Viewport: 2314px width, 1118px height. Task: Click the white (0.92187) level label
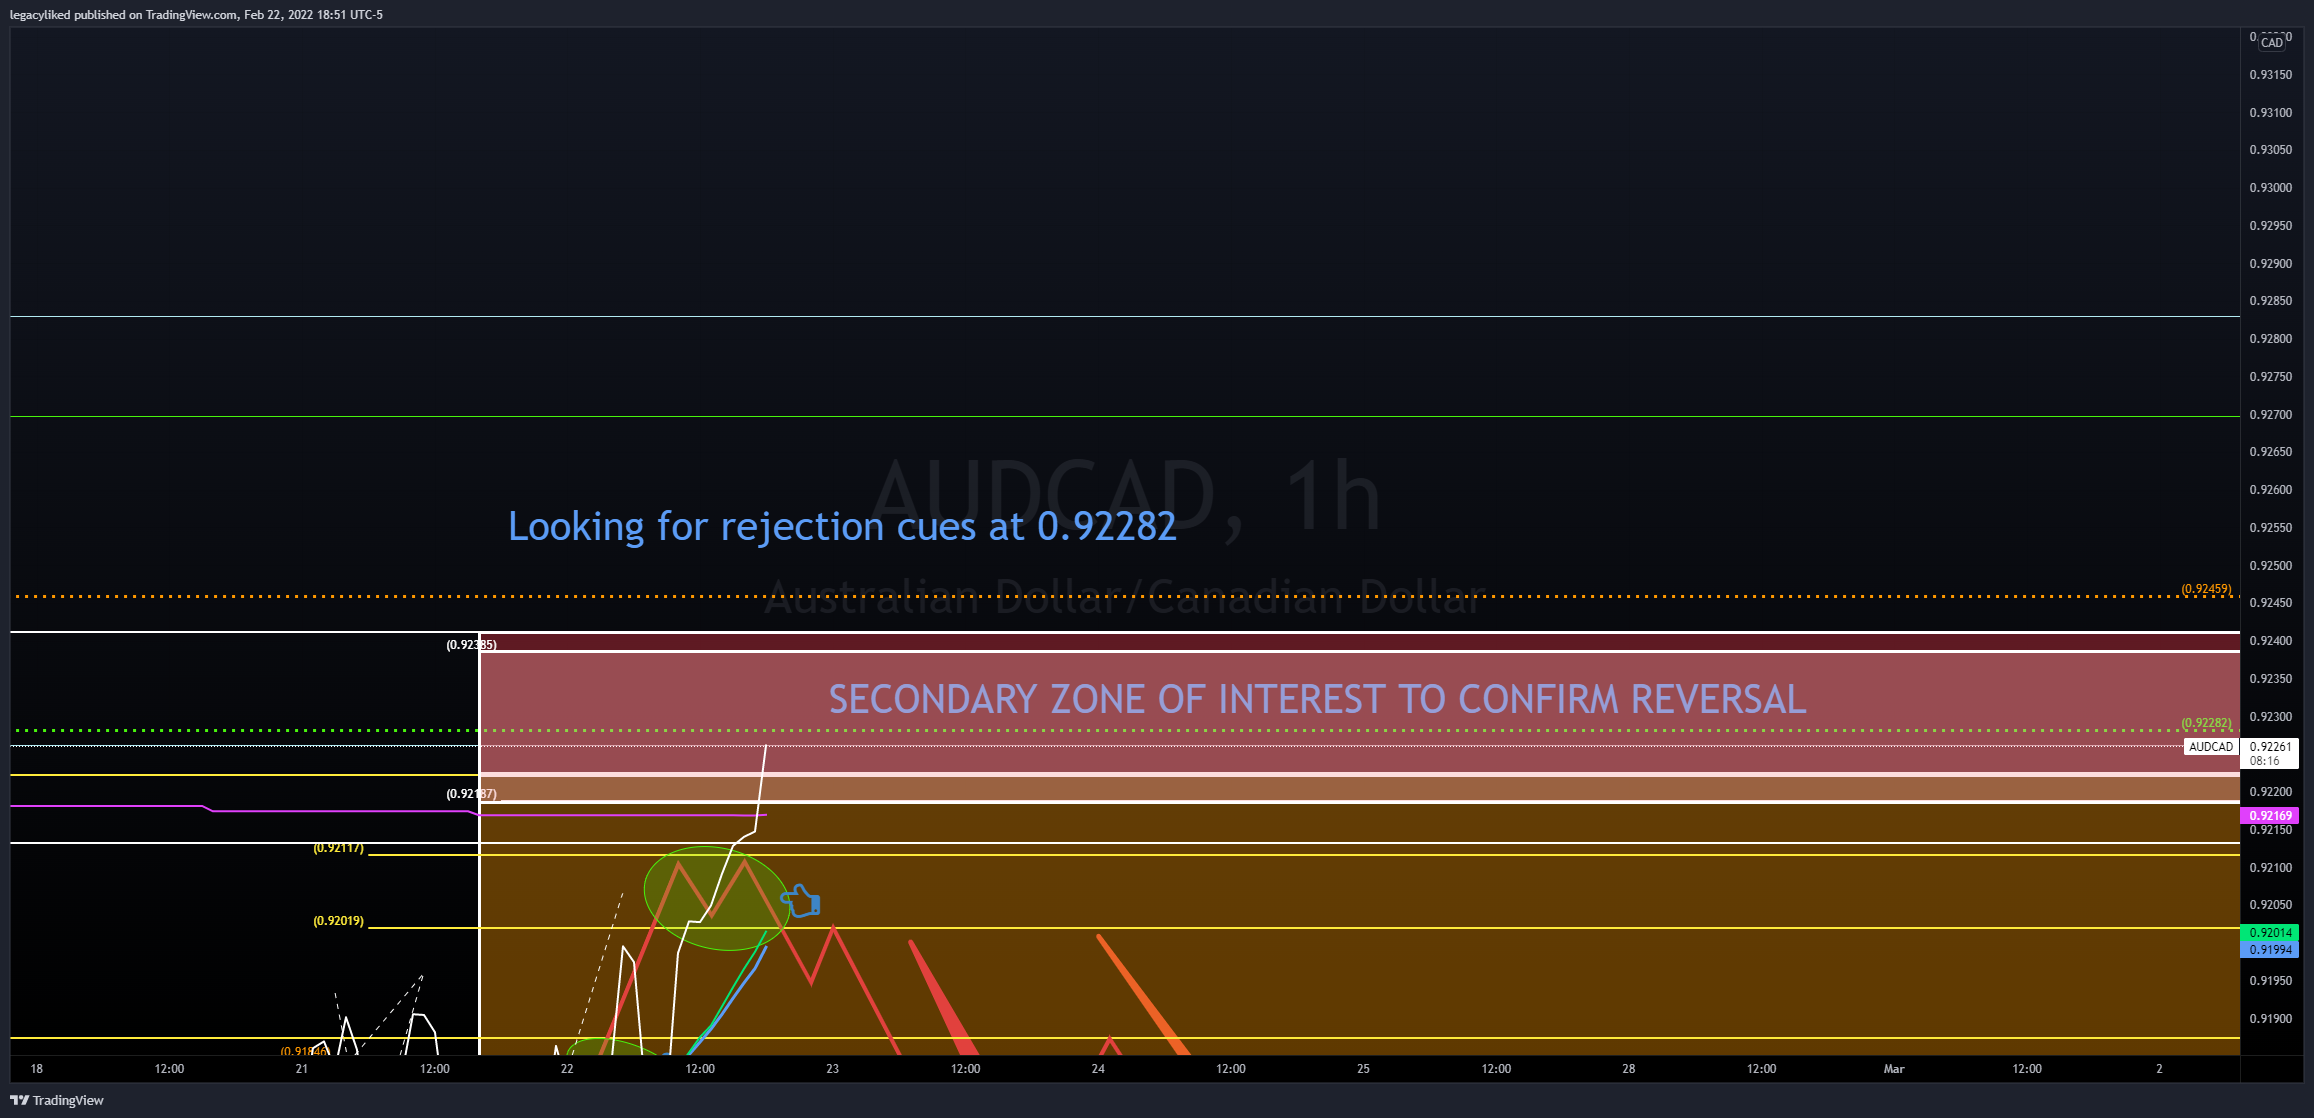[x=471, y=794]
